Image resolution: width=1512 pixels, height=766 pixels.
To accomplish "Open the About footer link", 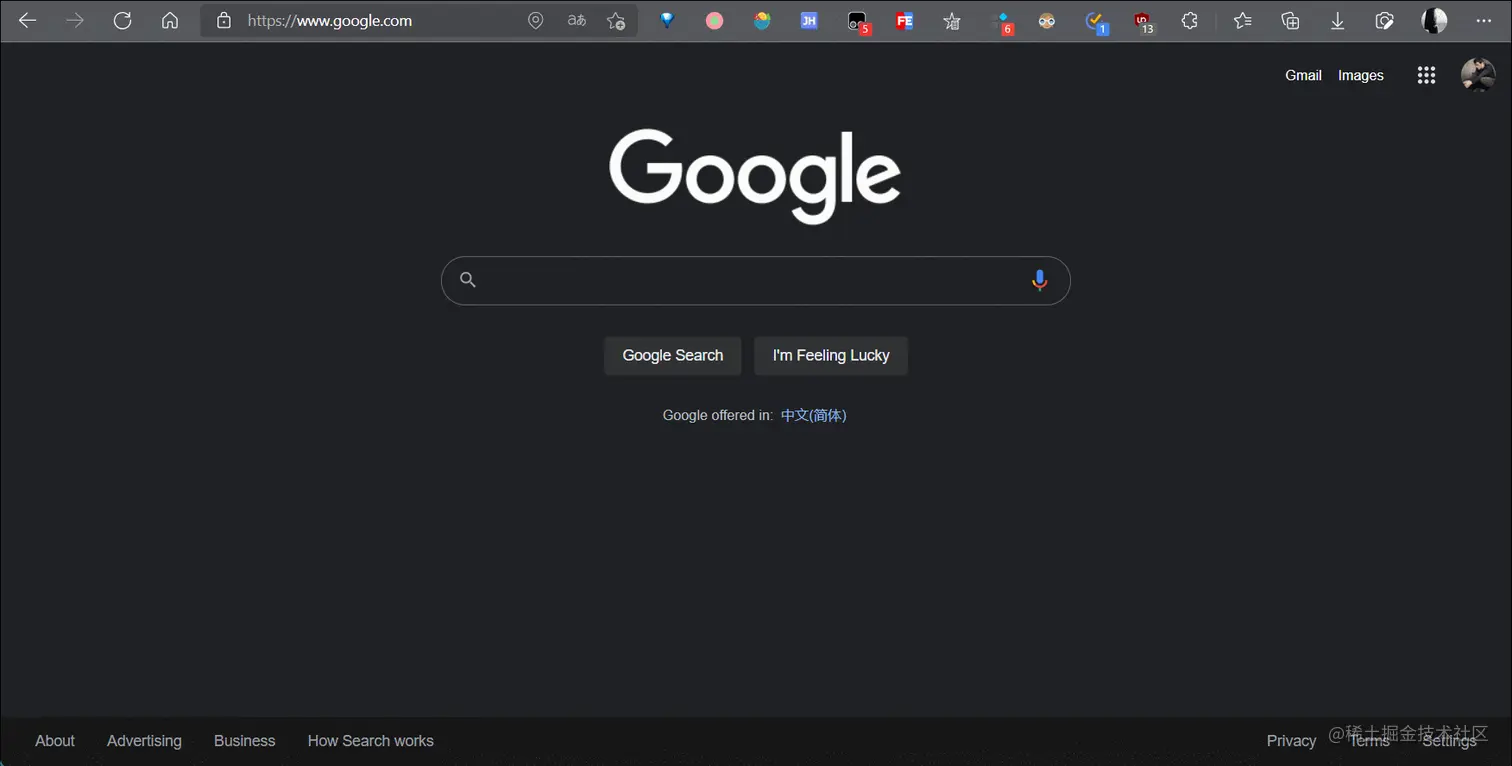I will 55,741.
